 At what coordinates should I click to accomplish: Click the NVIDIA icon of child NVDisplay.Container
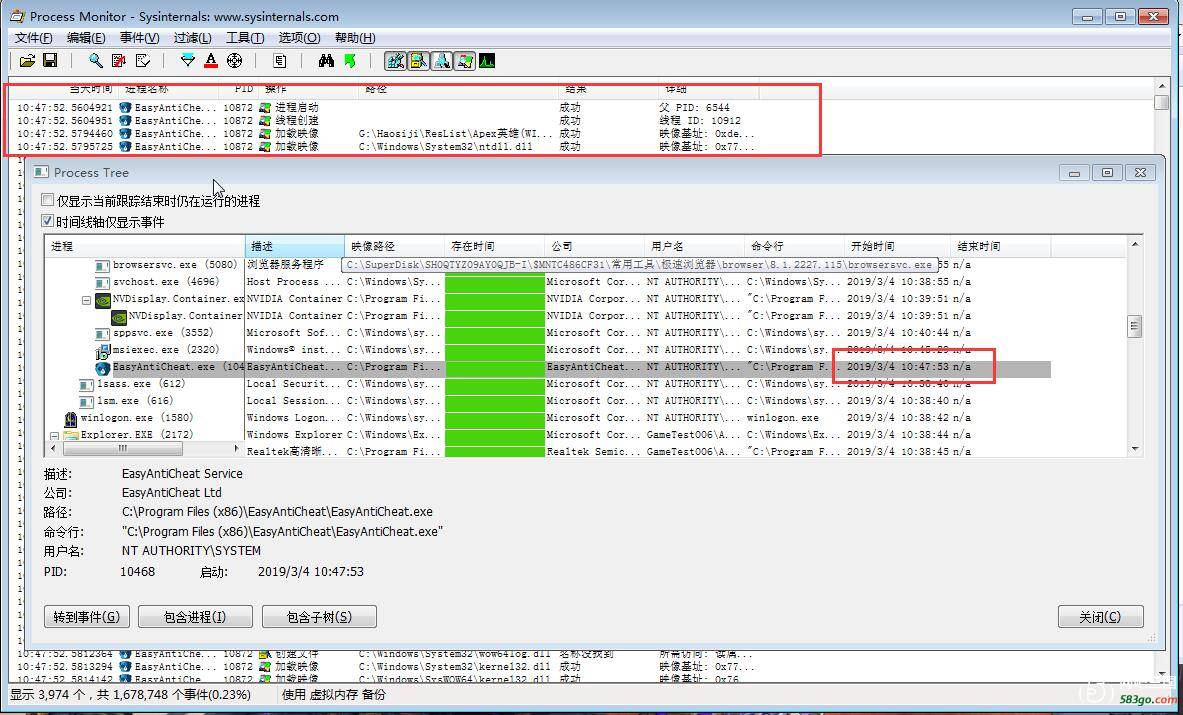point(119,316)
